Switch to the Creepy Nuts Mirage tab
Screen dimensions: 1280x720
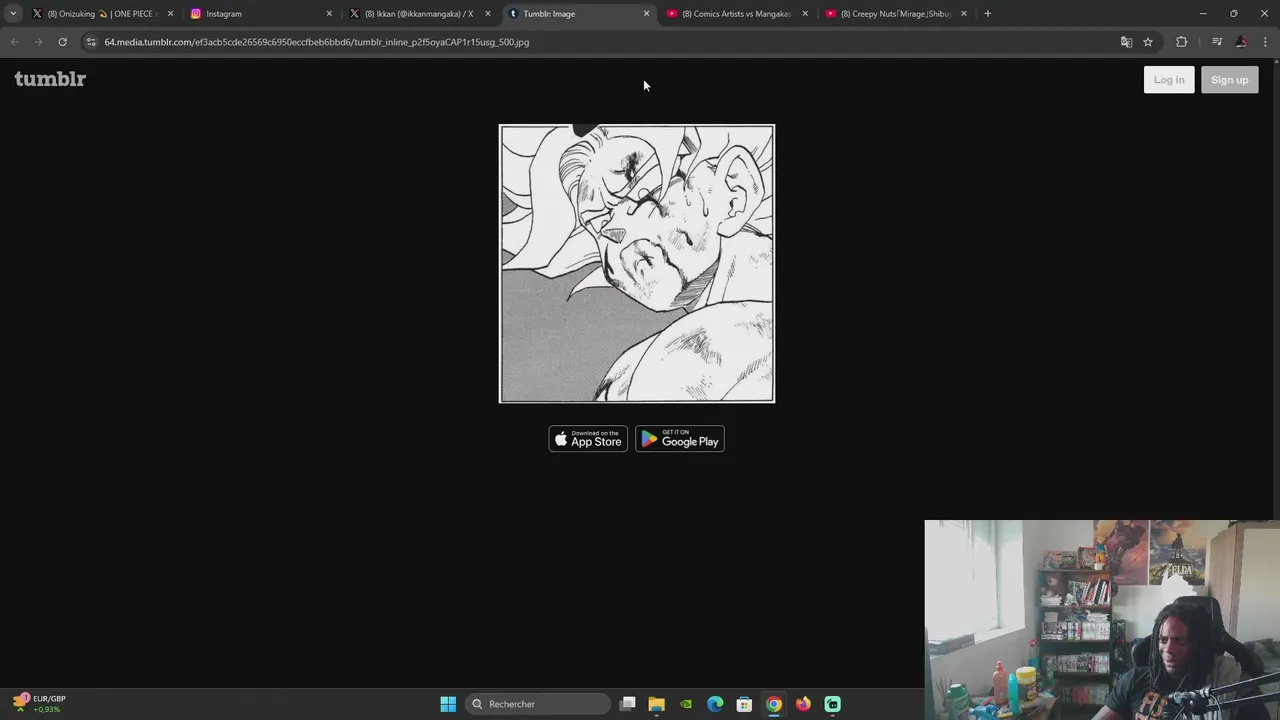click(x=894, y=14)
